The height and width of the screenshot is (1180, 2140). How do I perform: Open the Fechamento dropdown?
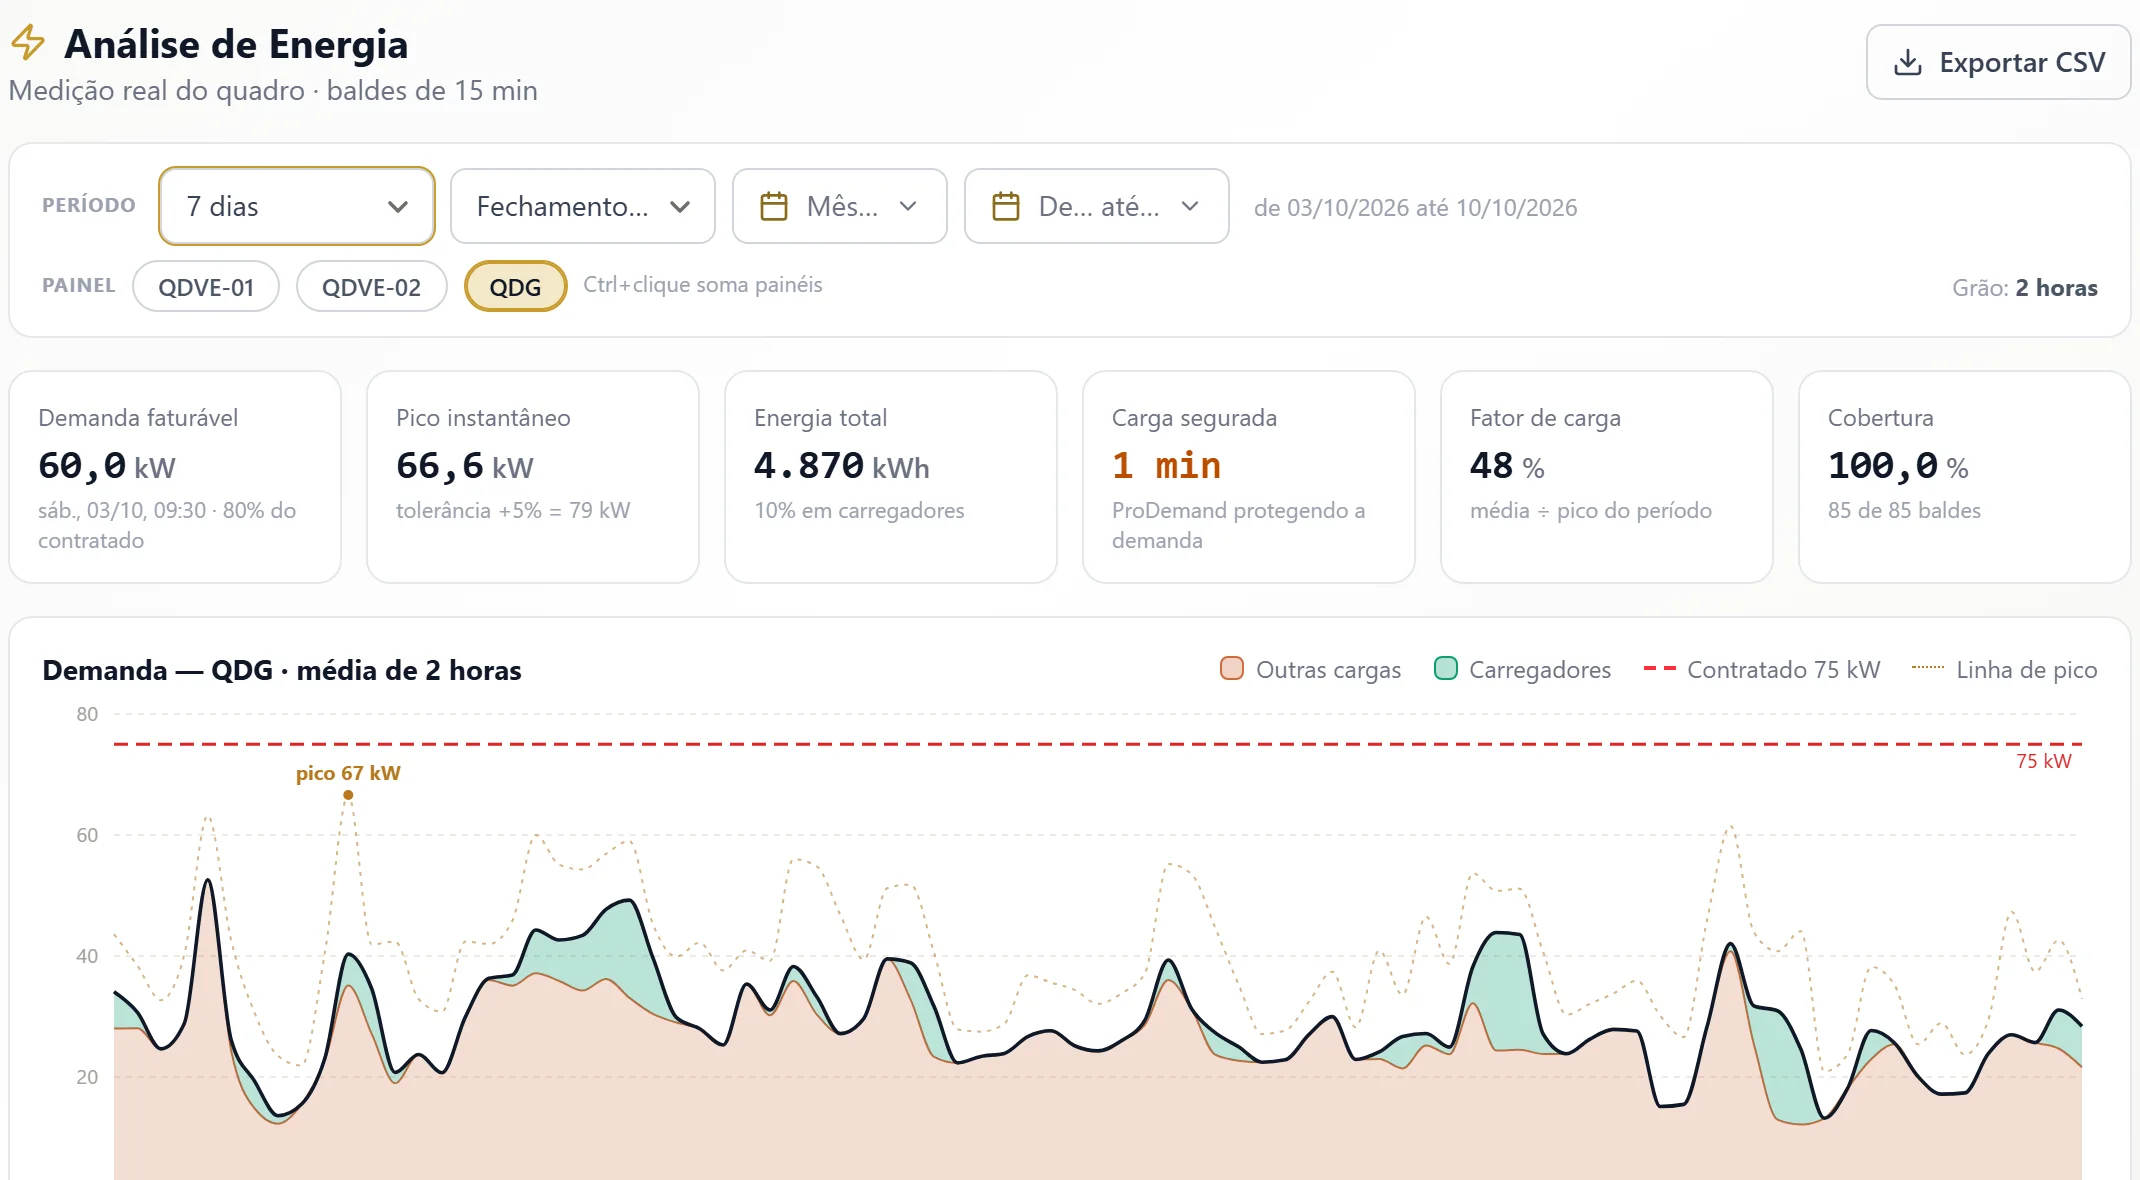coord(583,206)
